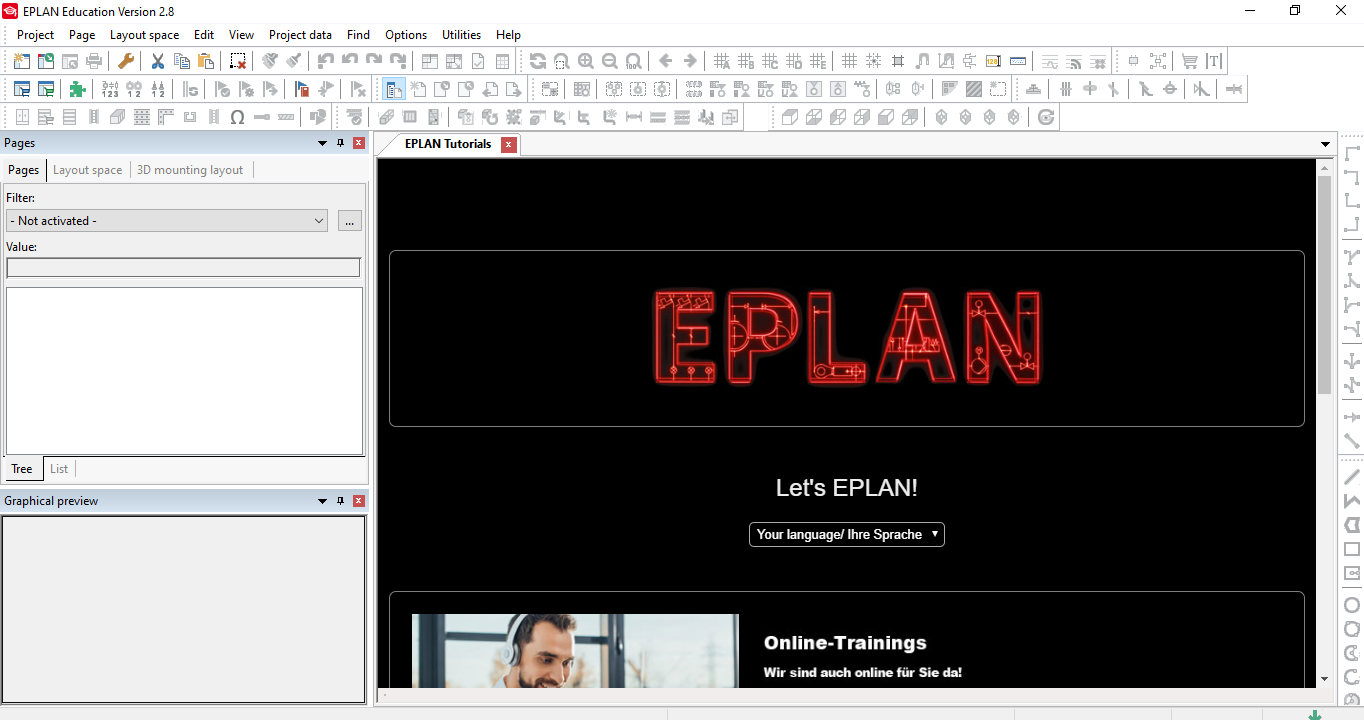Click the refresh view icon
Viewport: 1364px width, 720px height.
pyautogui.click(x=538, y=61)
